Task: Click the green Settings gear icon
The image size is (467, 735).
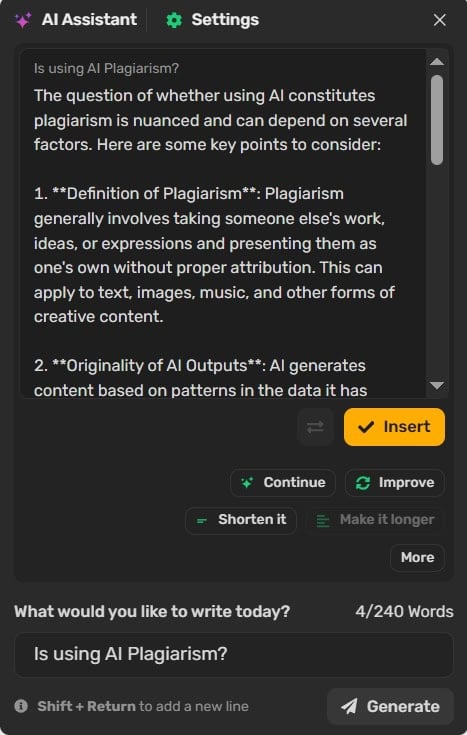Action: point(174,20)
